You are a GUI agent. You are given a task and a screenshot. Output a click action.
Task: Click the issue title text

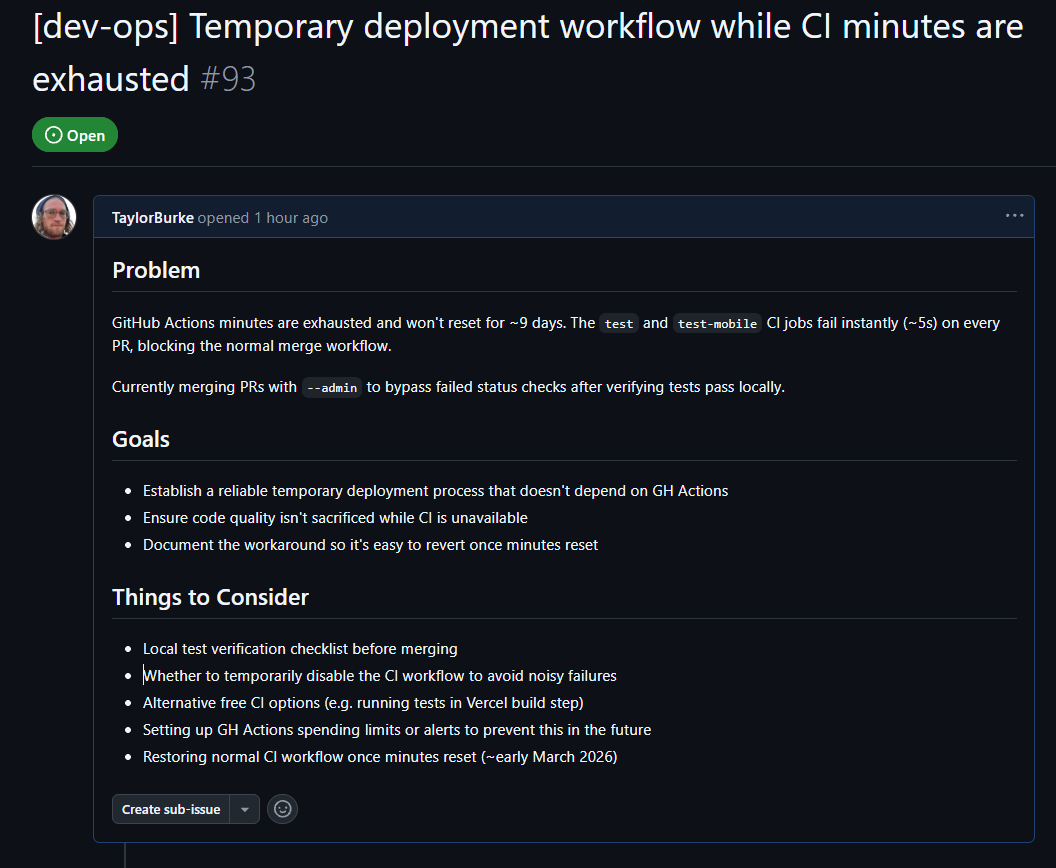point(500,27)
